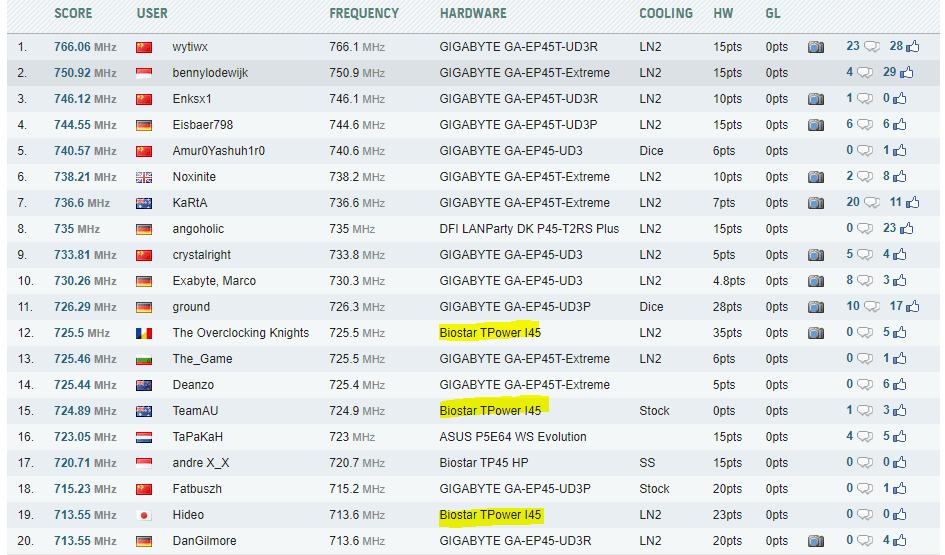Sort by FREQUENCY column header

(x=364, y=13)
